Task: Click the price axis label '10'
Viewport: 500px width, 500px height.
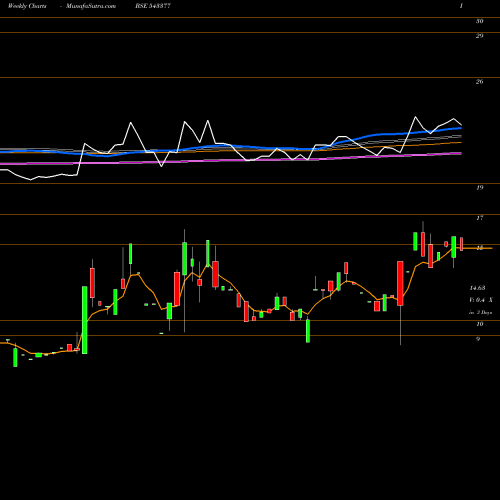Action: coord(479,324)
